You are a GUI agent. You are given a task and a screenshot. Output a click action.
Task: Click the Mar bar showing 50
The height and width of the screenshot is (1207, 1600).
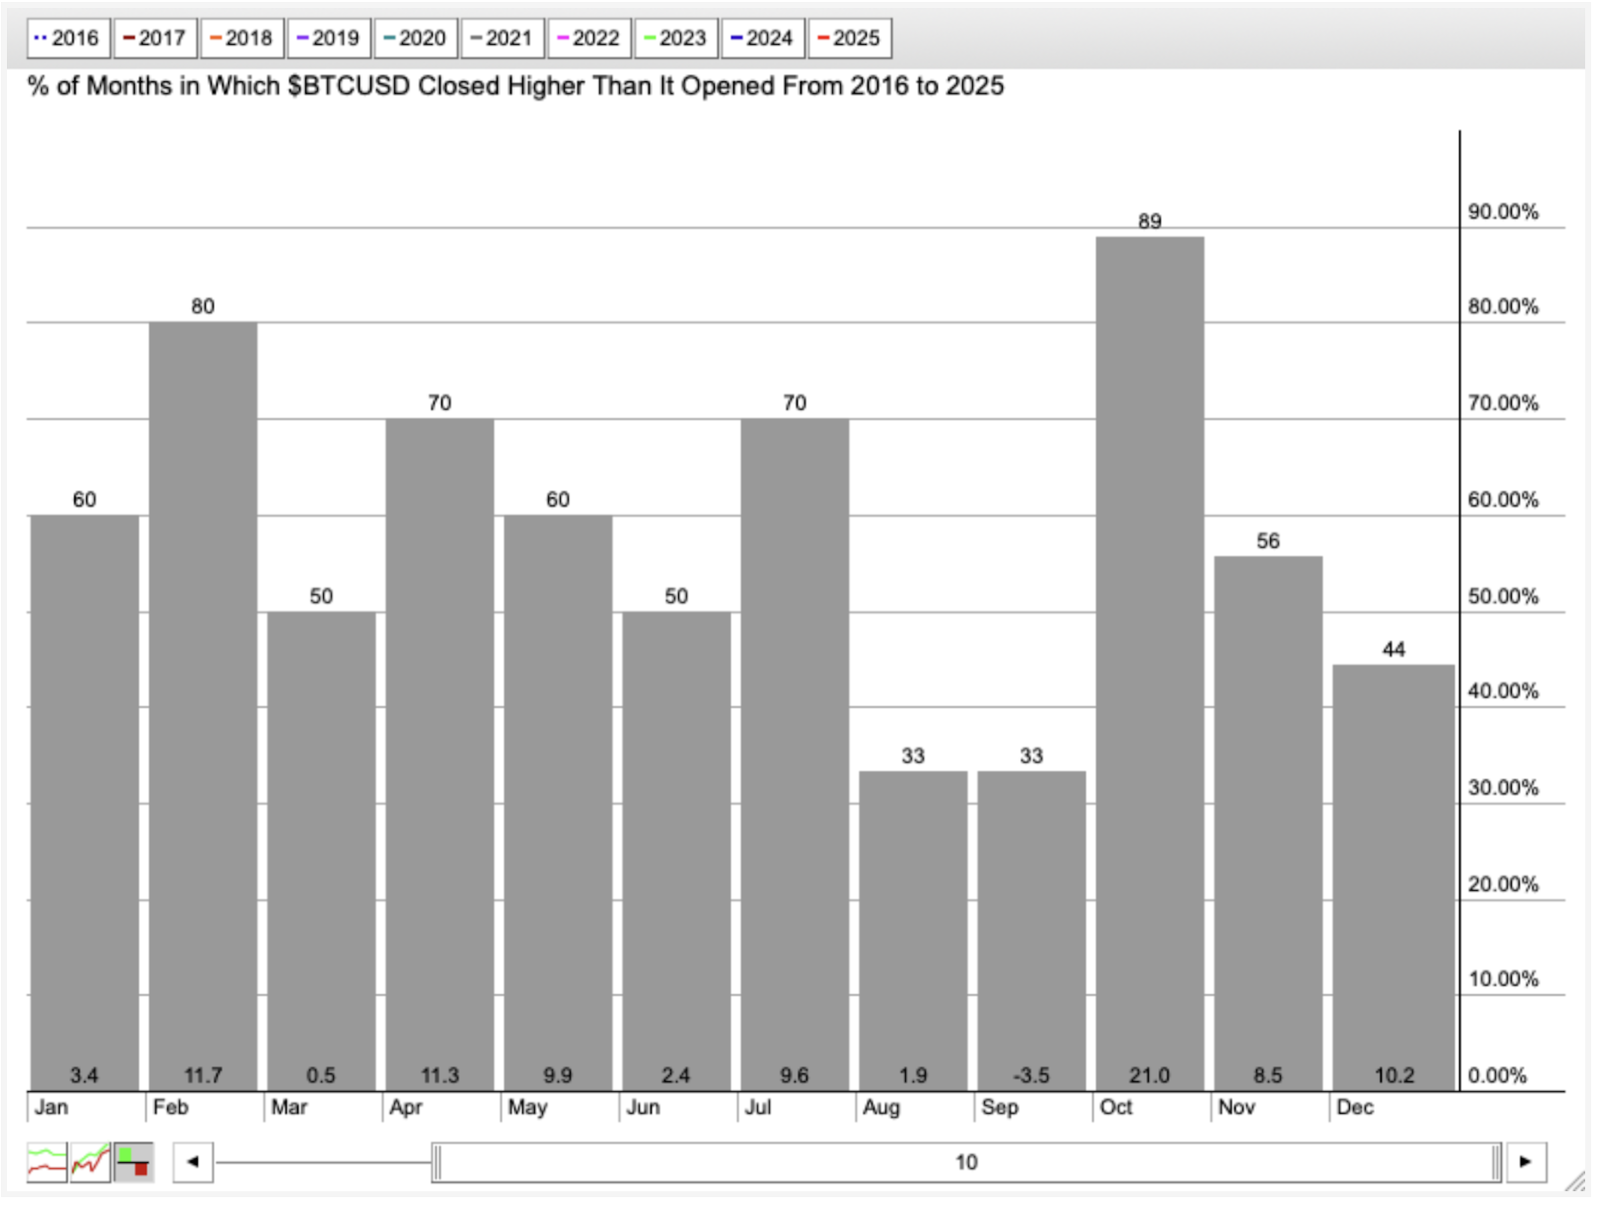pos(321,851)
